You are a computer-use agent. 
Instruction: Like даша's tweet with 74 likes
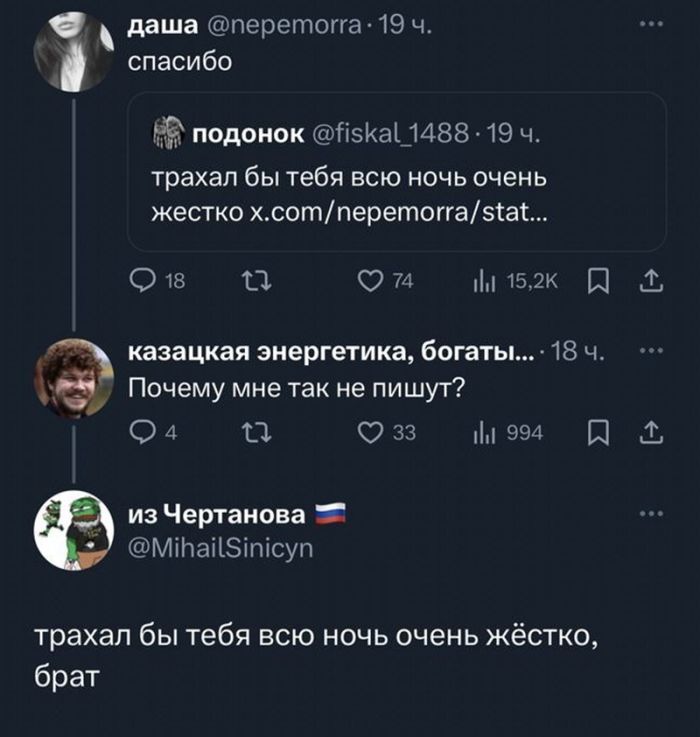[x=370, y=283]
